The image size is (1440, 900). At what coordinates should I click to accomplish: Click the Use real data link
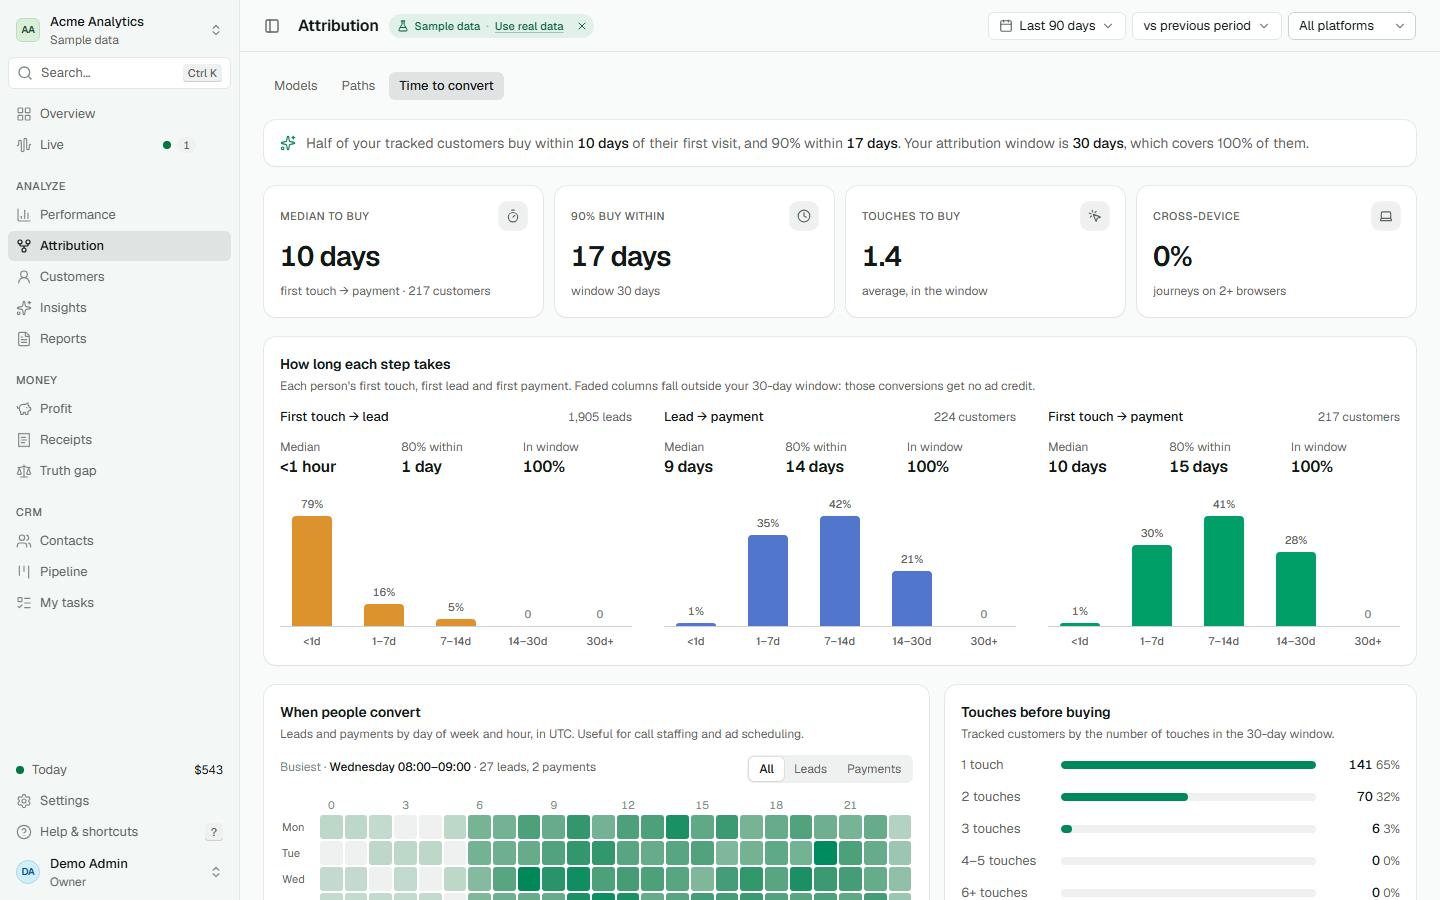click(x=529, y=26)
